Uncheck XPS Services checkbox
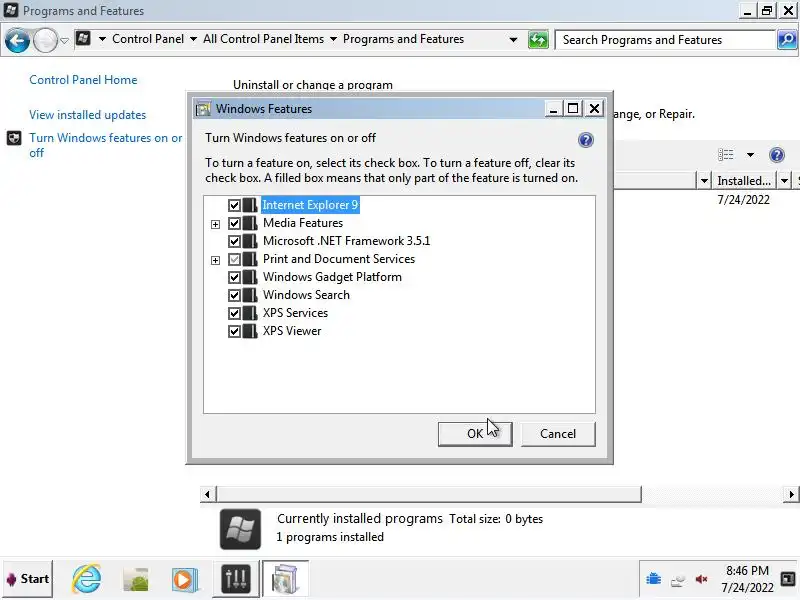800x600 pixels. click(x=234, y=313)
